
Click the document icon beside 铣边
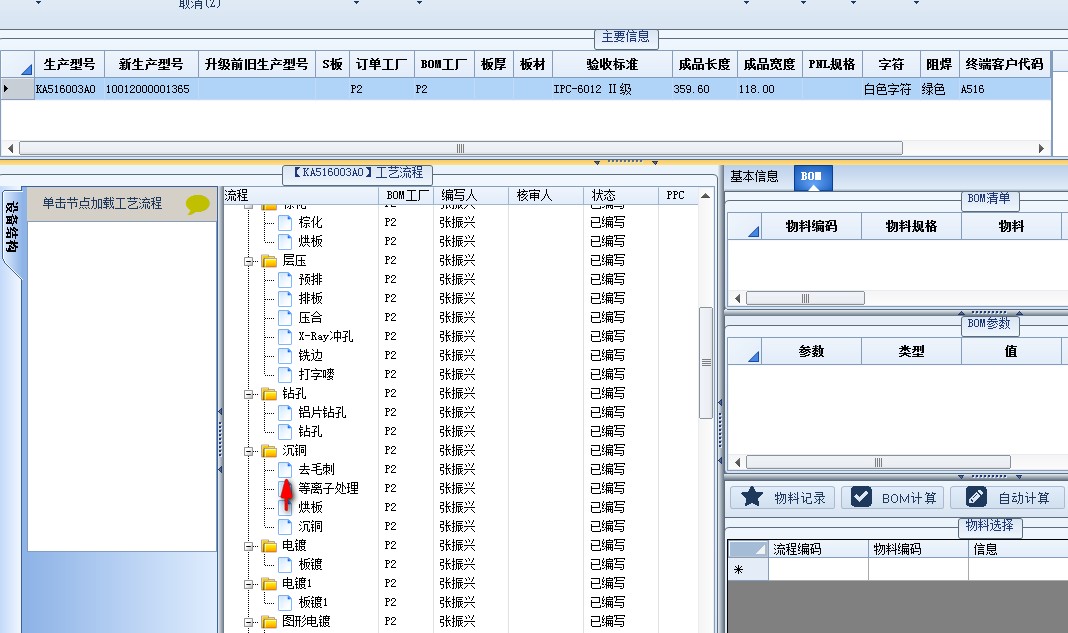tap(285, 356)
